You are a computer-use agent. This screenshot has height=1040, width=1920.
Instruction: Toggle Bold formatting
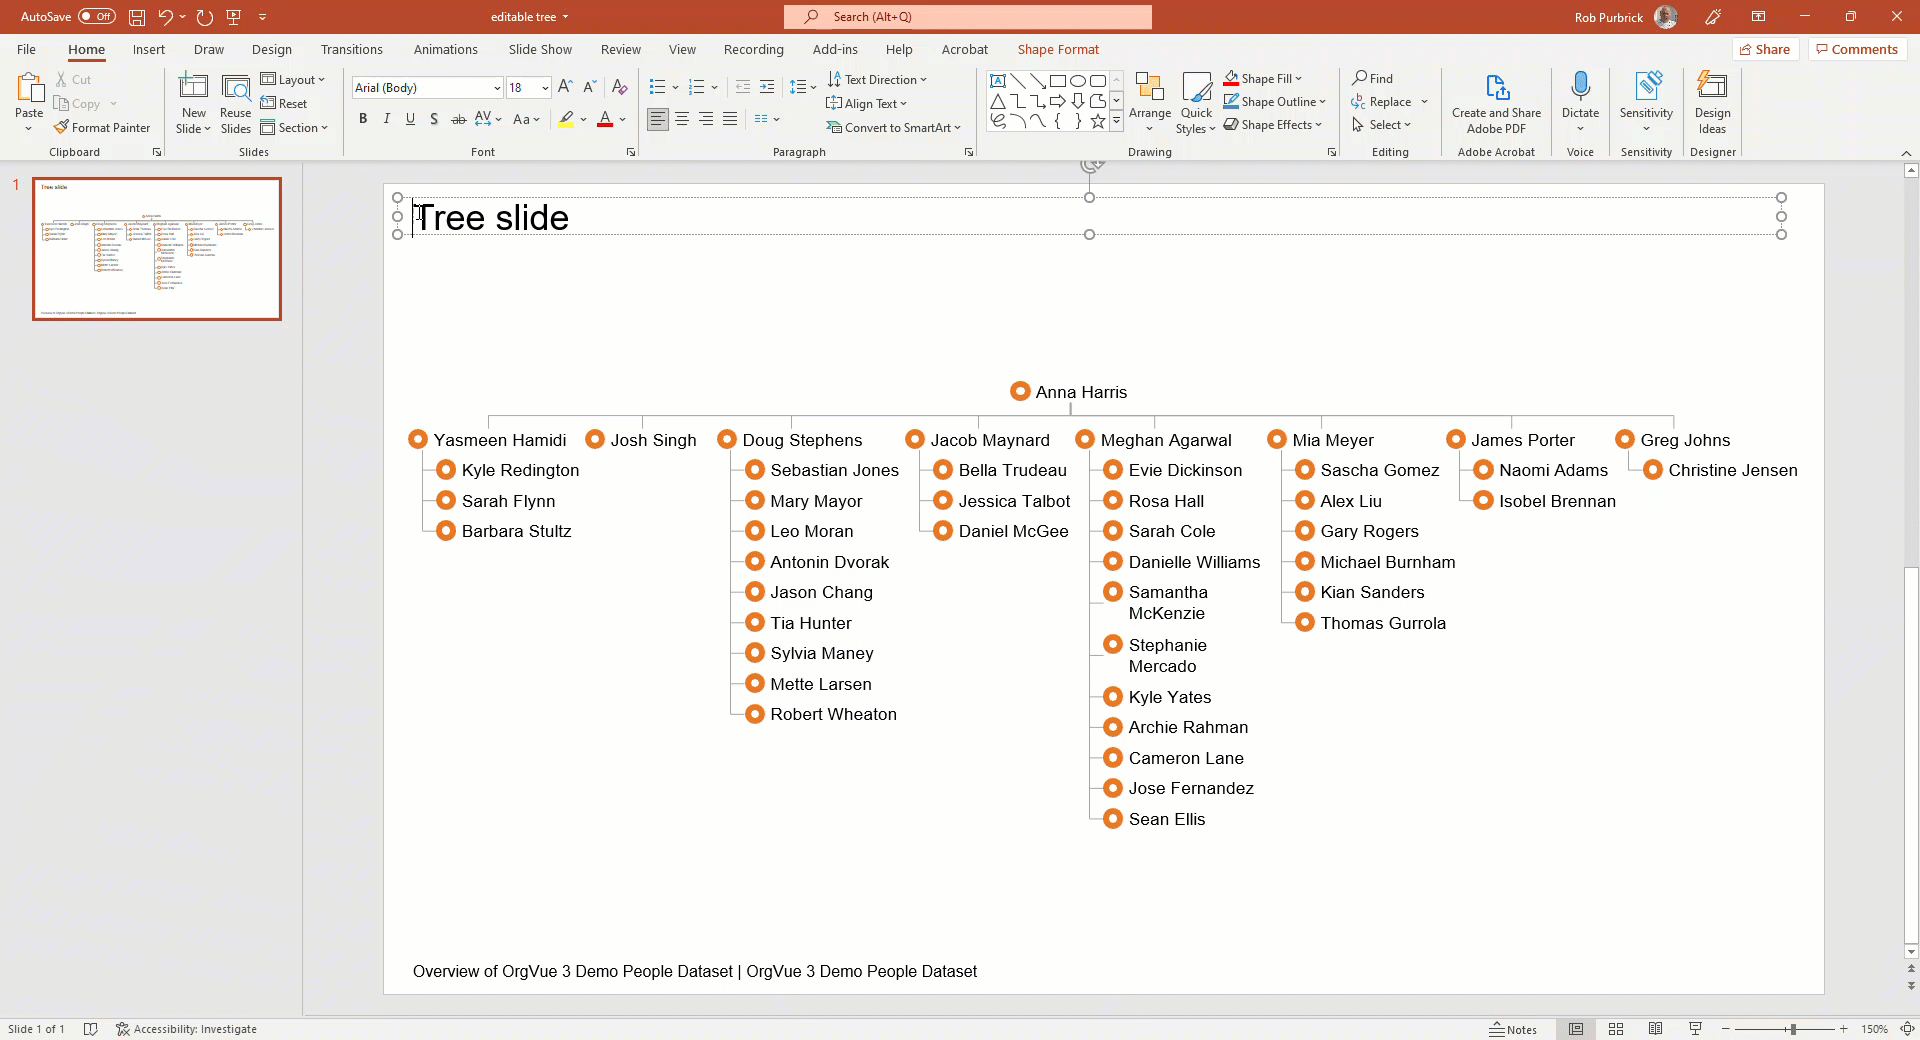(x=363, y=119)
